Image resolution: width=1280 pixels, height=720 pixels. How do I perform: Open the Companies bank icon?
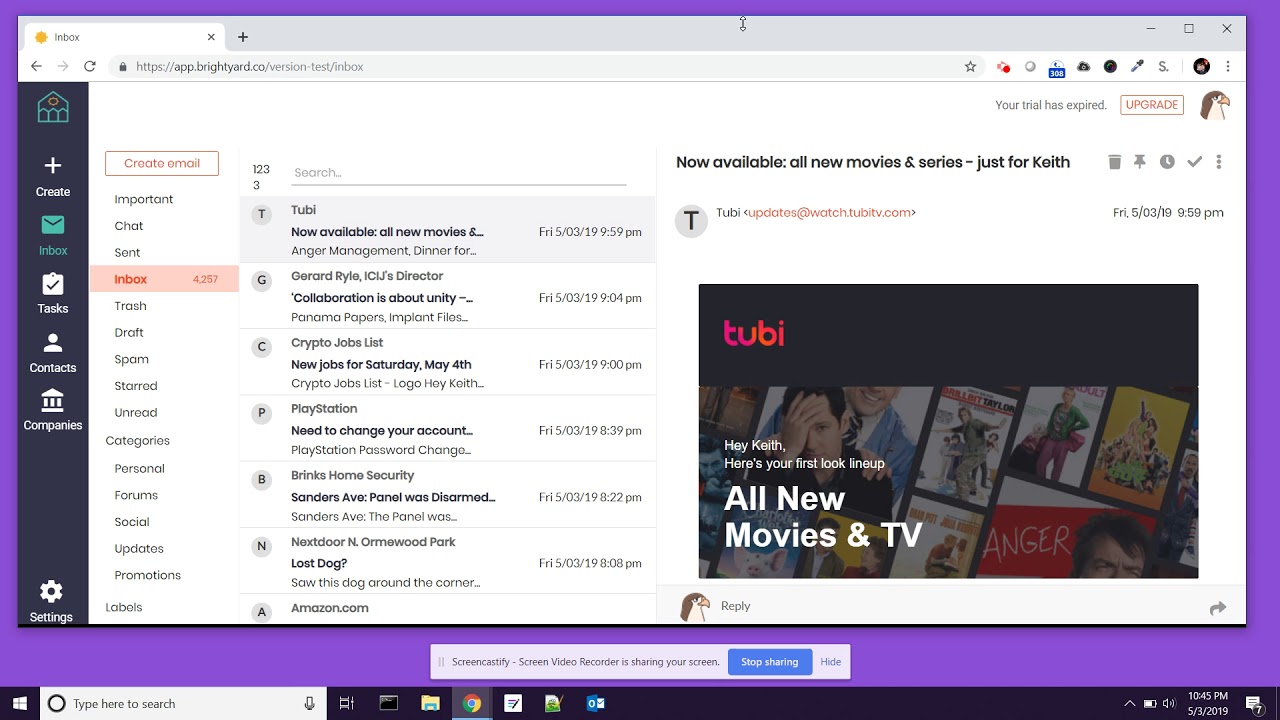click(x=53, y=401)
